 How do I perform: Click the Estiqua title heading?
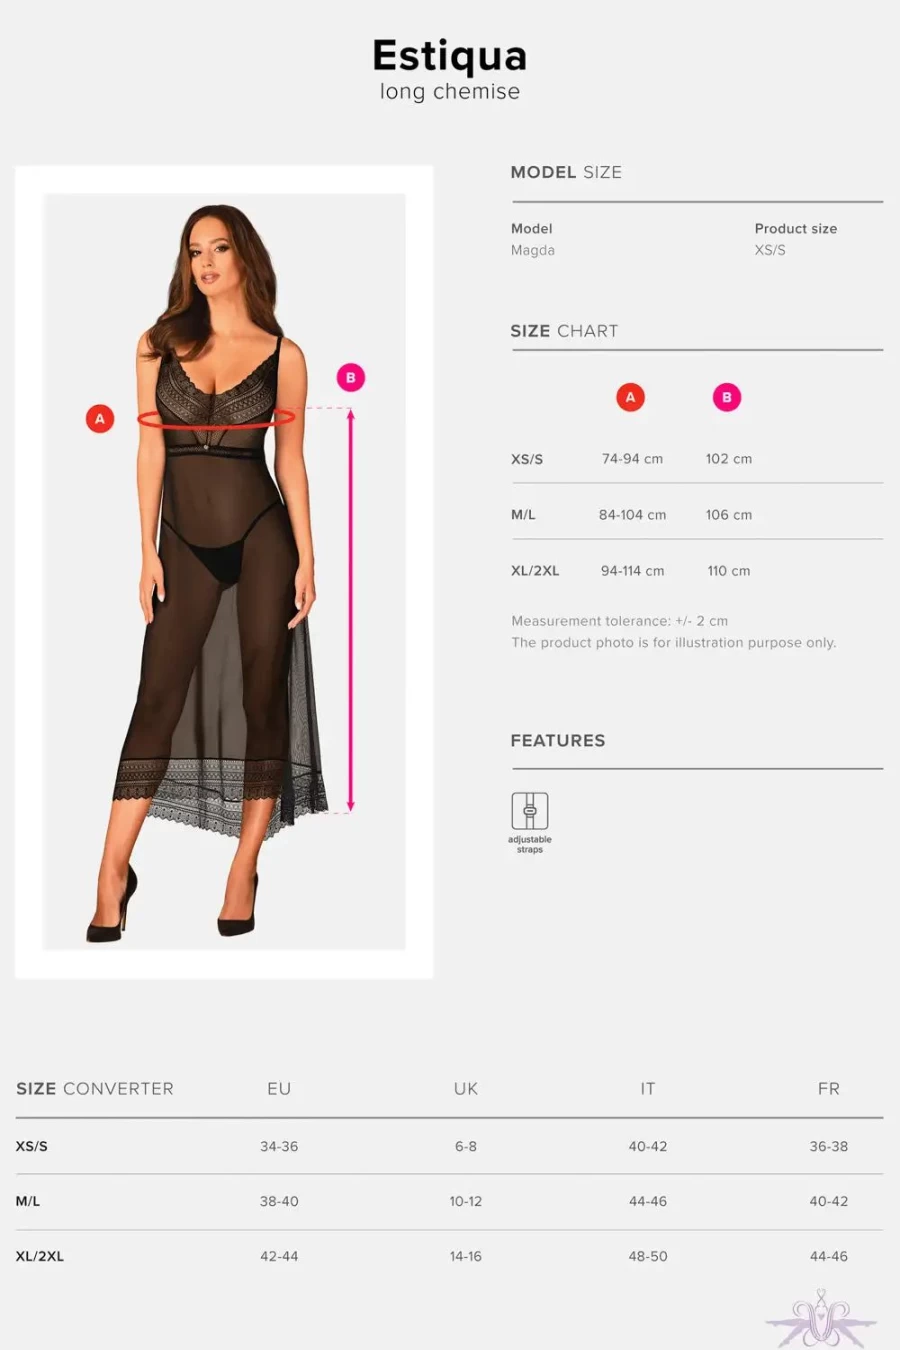coord(450,56)
